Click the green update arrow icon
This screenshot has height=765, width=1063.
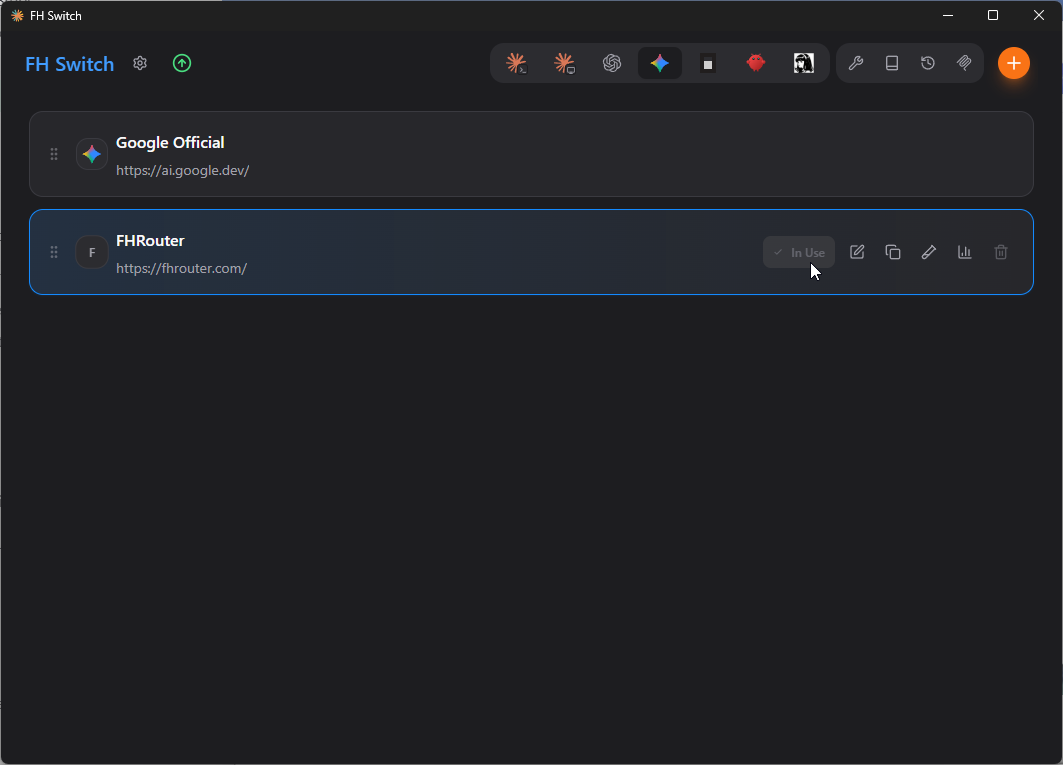click(182, 63)
